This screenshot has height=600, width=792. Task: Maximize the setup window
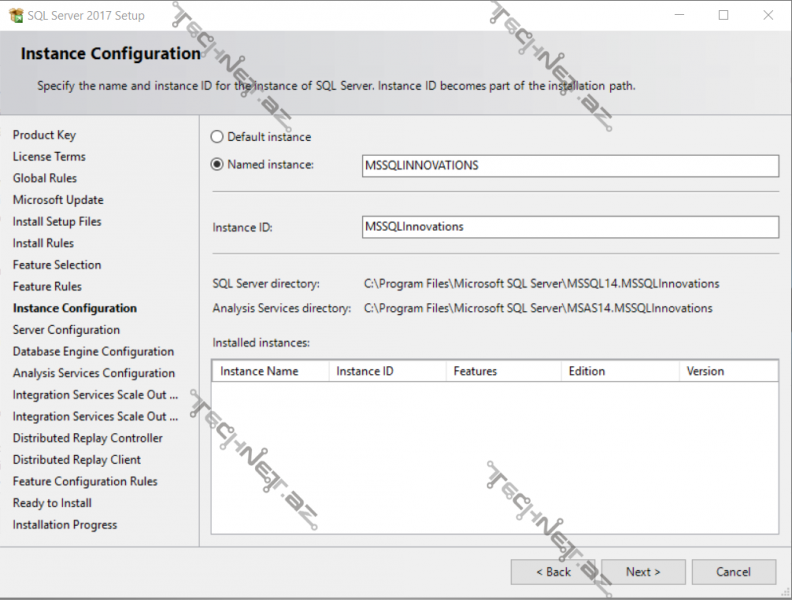click(723, 15)
